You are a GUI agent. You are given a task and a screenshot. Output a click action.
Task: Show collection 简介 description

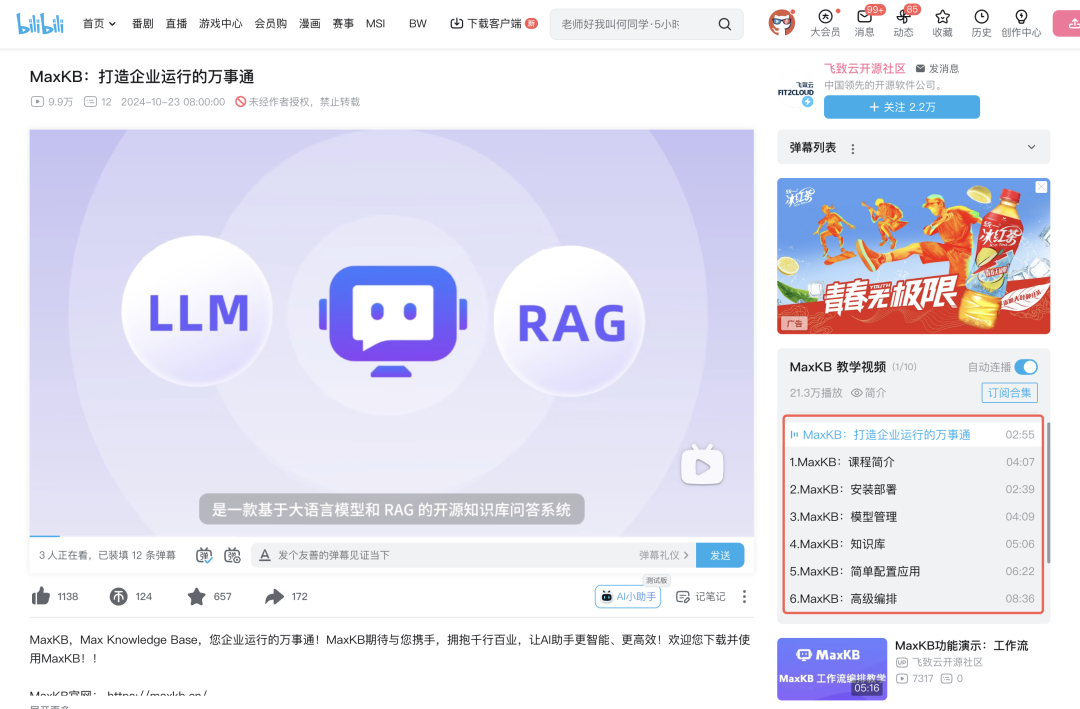point(869,393)
